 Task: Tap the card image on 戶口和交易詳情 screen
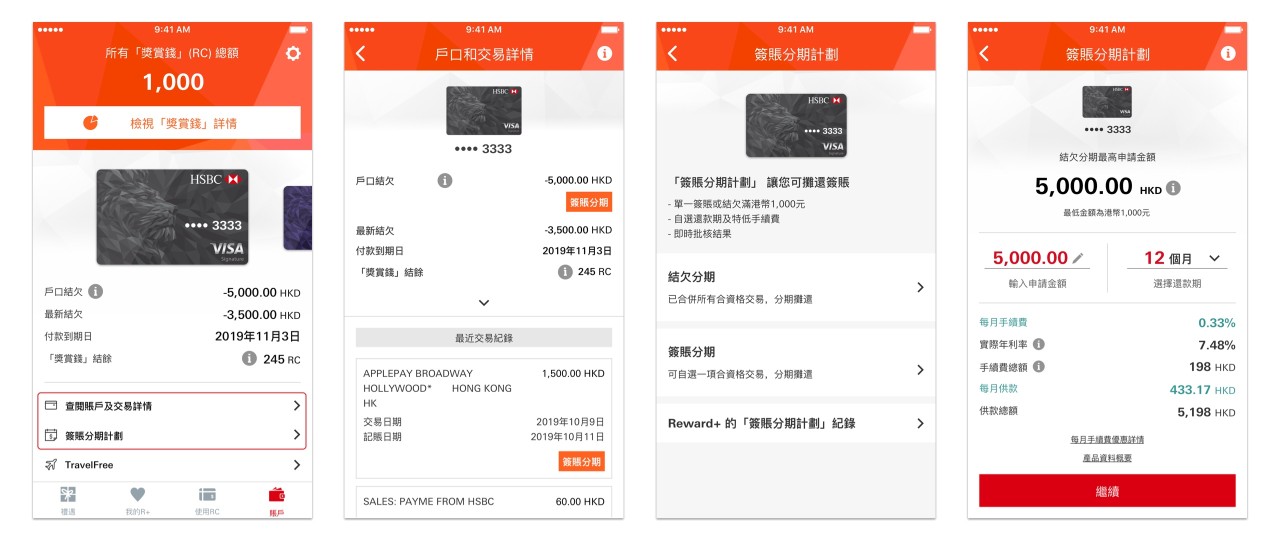click(x=484, y=110)
